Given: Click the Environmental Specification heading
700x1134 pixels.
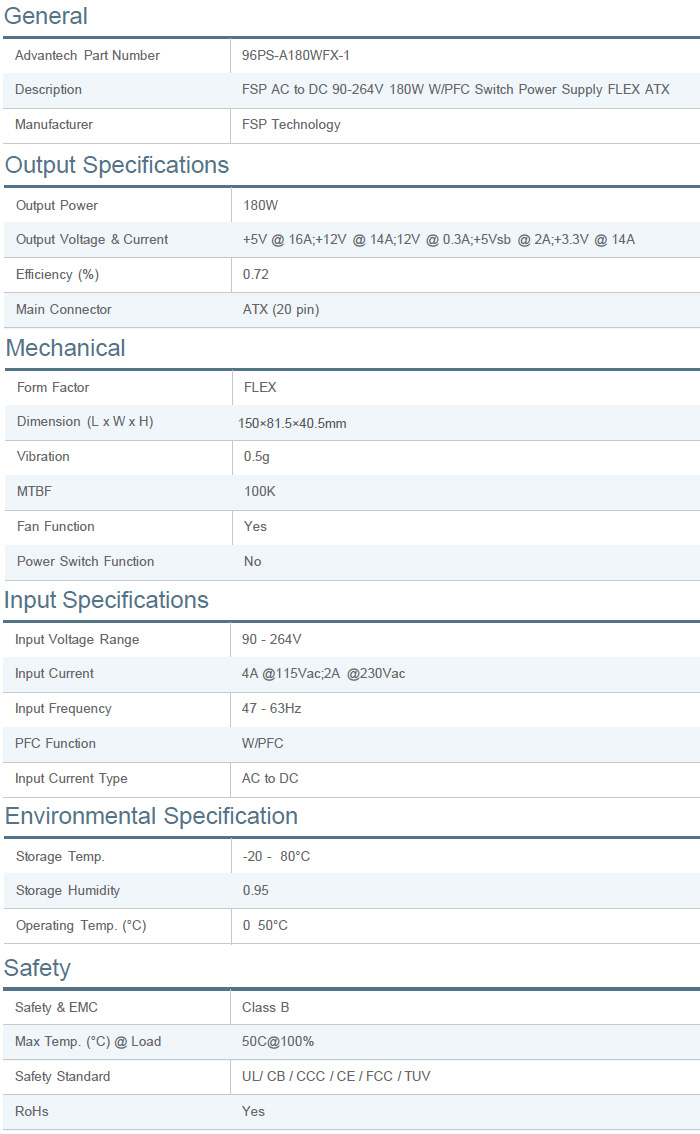Looking at the screenshot, I should tap(151, 816).
